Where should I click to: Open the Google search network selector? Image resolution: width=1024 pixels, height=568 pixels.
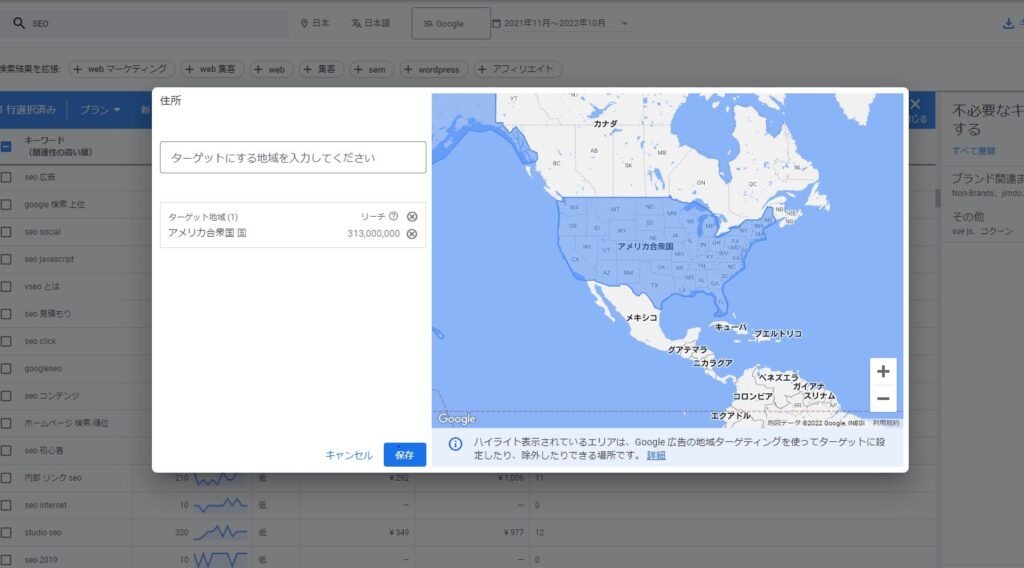[451, 24]
